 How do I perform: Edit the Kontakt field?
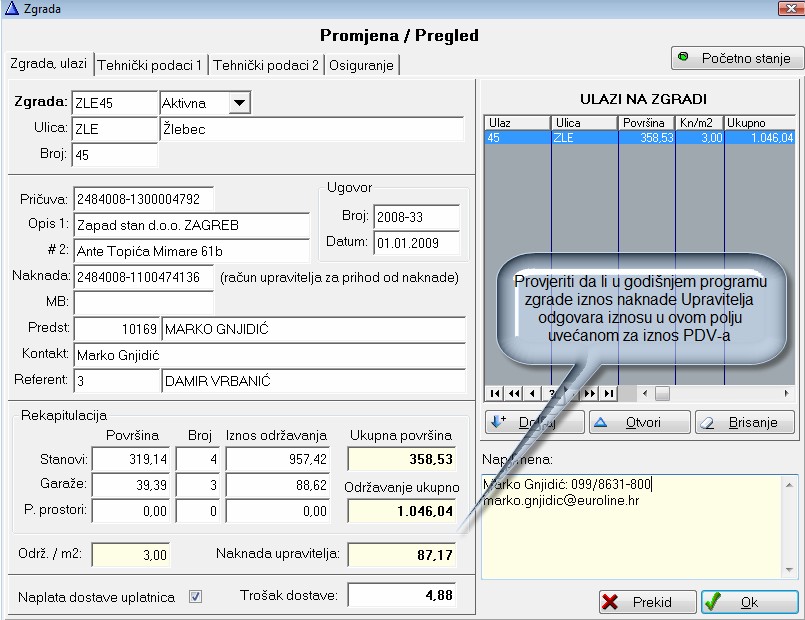(270, 355)
